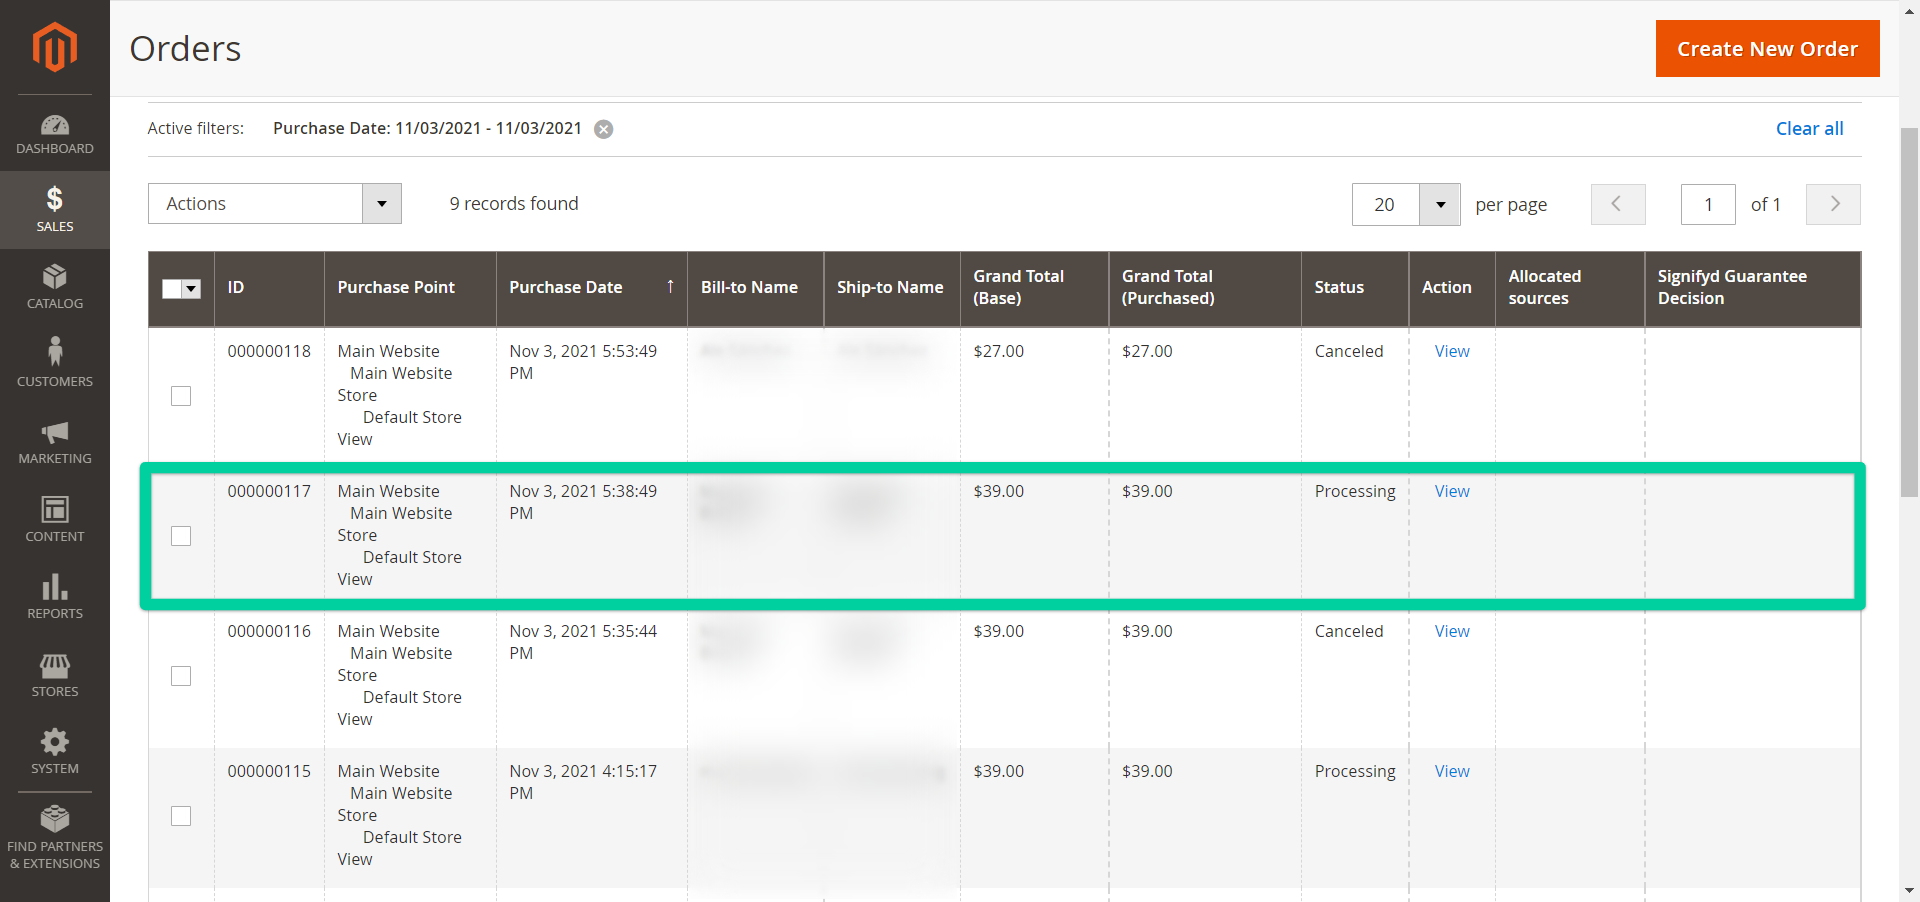Image resolution: width=1920 pixels, height=902 pixels.
Task: Remove the Purchase Date filter
Action: [x=604, y=129]
